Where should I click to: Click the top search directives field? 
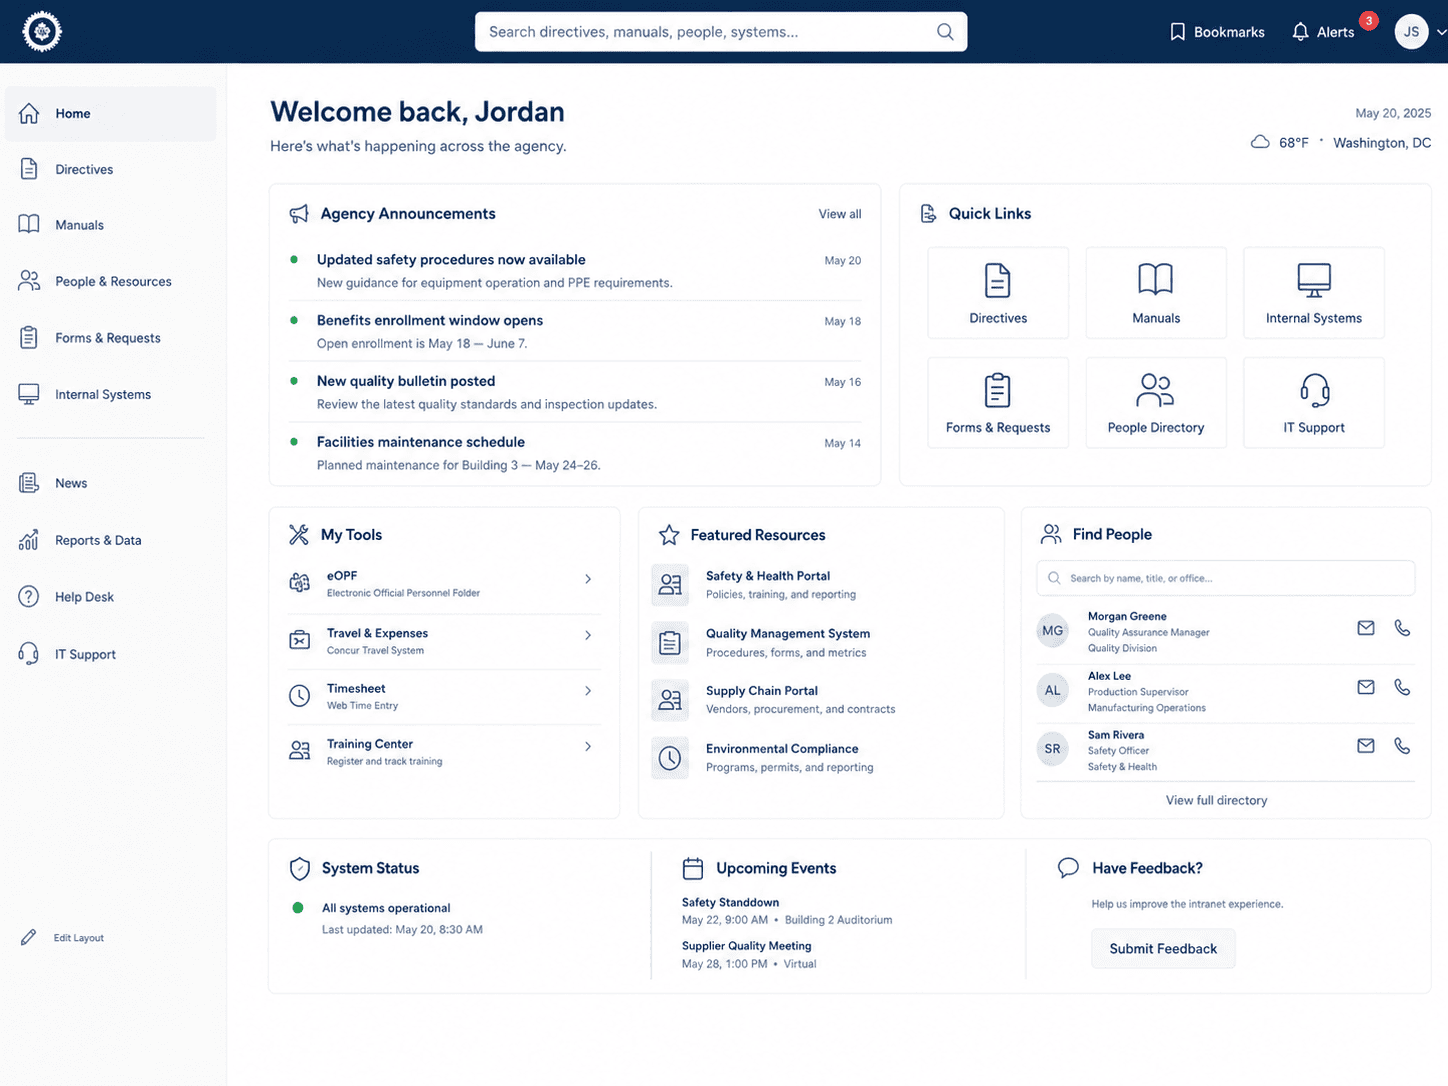coord(721,32)
